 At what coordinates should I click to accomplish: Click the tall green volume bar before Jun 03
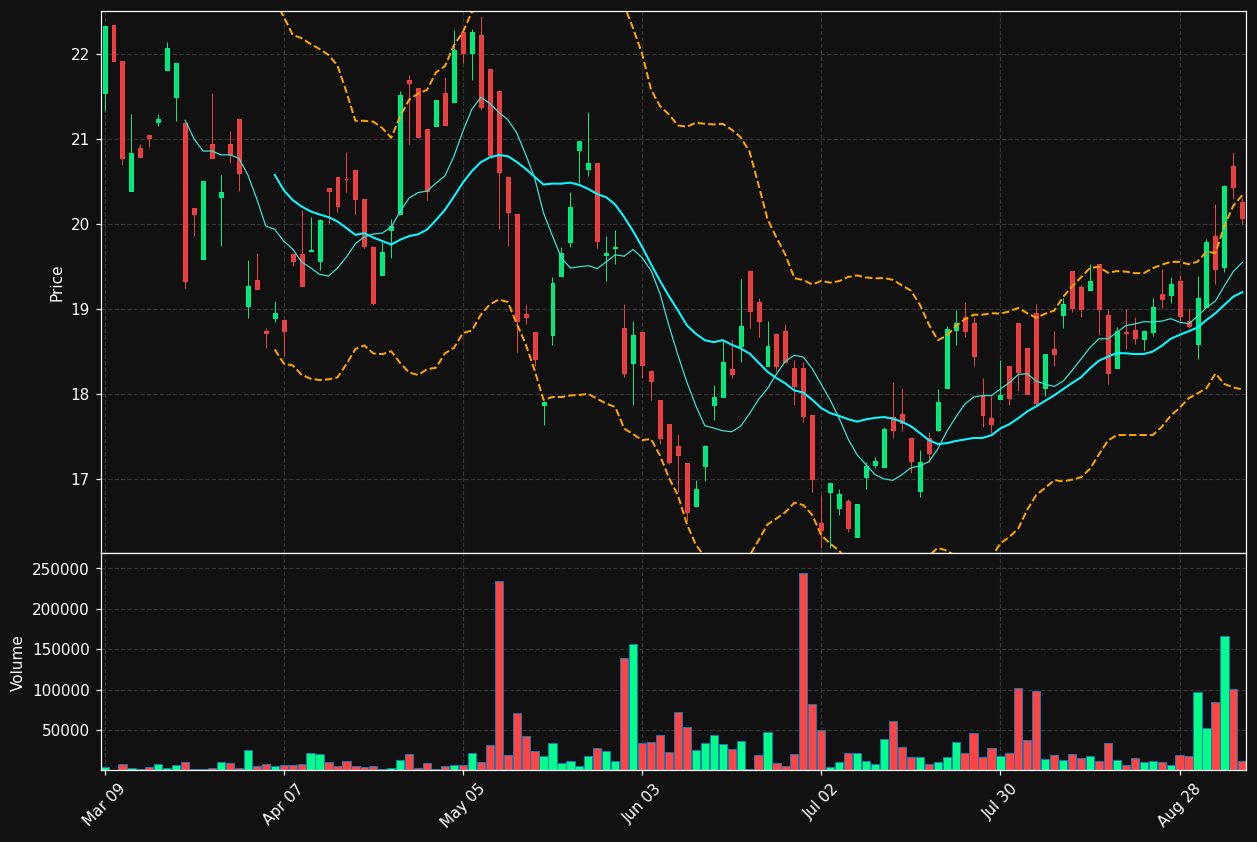click(x=633, y=707)
